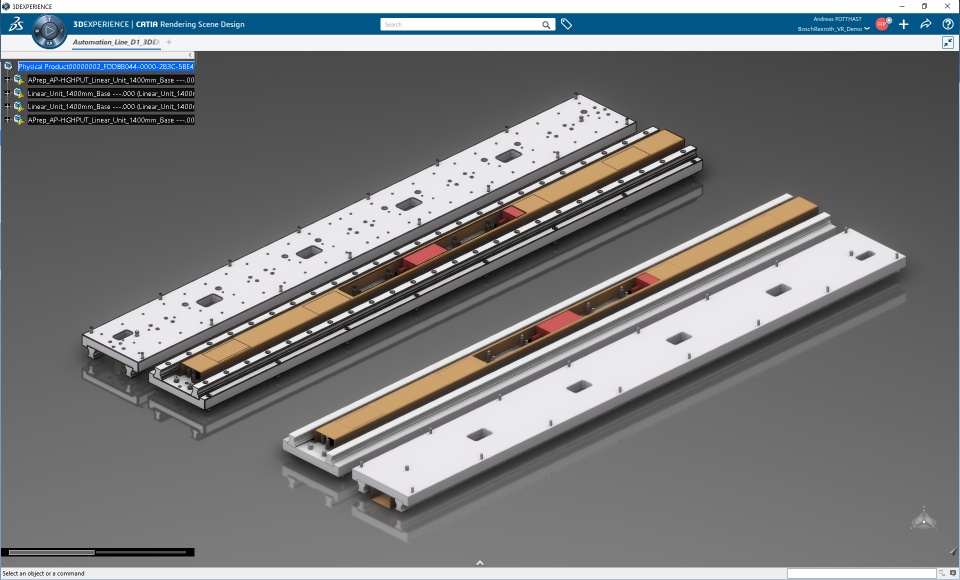Open the 3DS compass logo menu
This screenshot has width=960, height=580.
(16, 24)
